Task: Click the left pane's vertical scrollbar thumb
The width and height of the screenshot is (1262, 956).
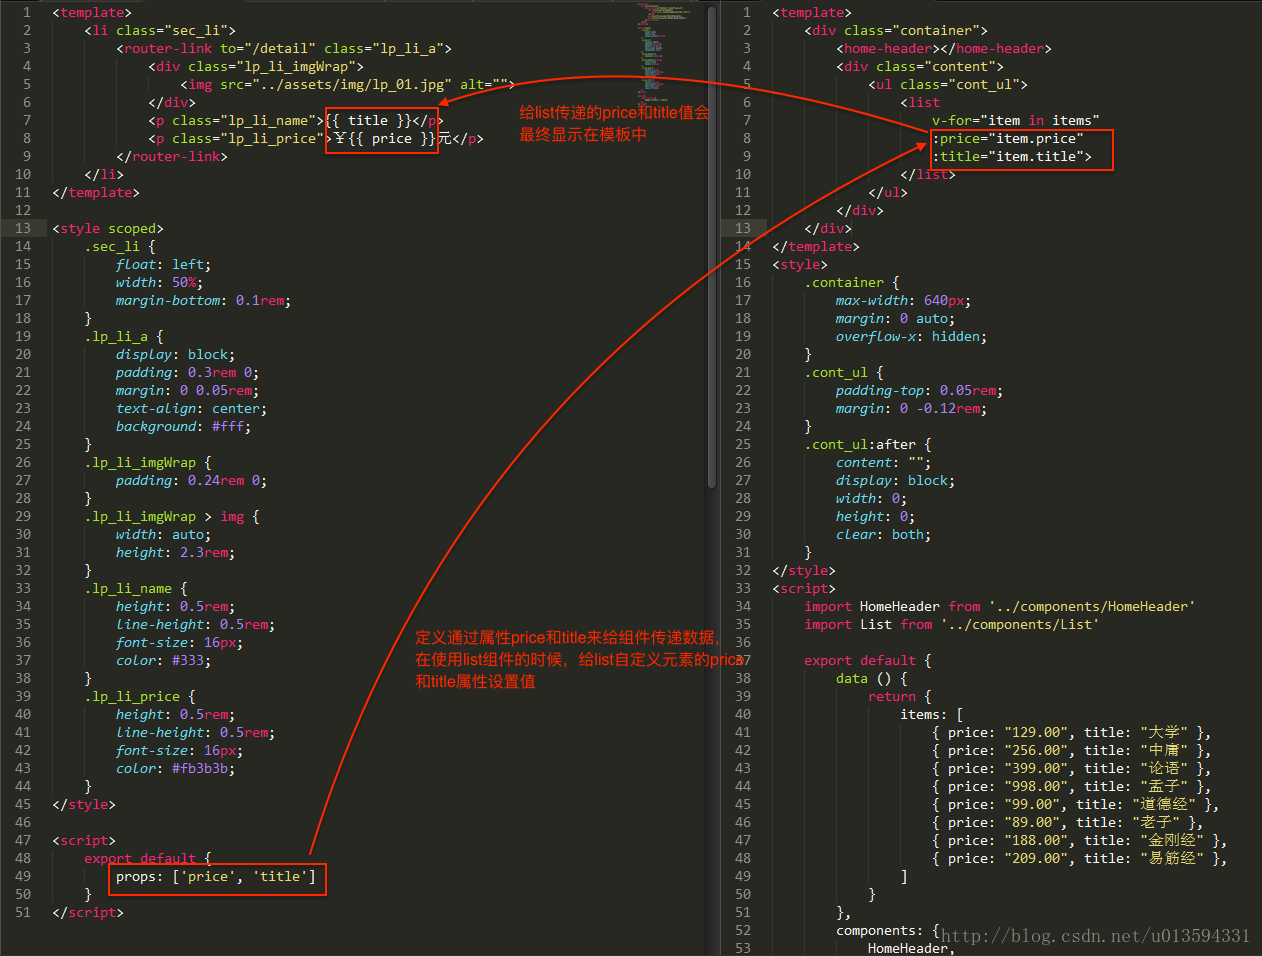Action: click(x=712, y=246)
